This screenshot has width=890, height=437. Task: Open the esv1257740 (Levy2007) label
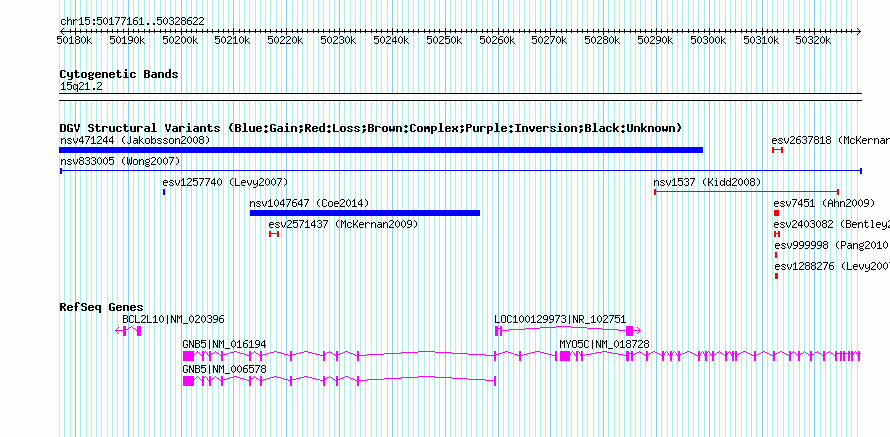pos(225,182)
